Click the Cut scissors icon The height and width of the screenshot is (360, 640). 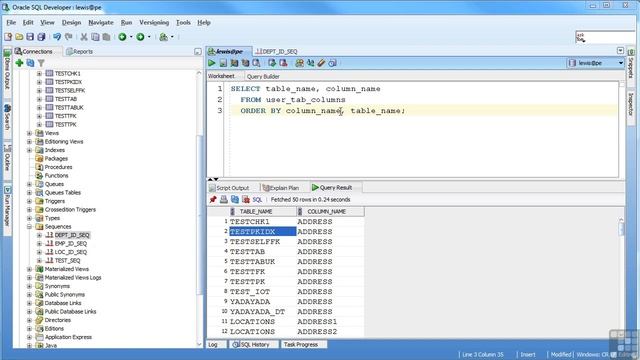84,37
